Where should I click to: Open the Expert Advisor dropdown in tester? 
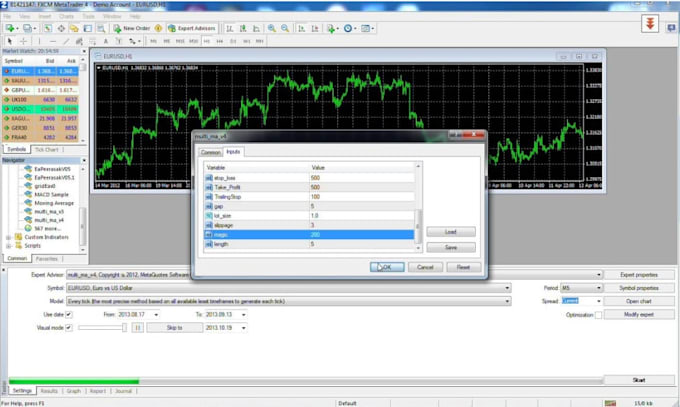pyautogui.click(x=599, y=275)
